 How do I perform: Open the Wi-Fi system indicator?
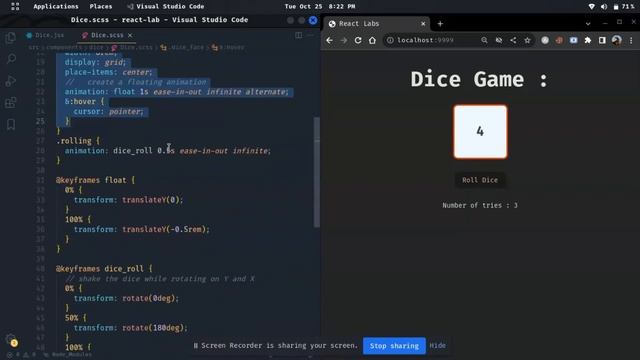pos(591,7)
